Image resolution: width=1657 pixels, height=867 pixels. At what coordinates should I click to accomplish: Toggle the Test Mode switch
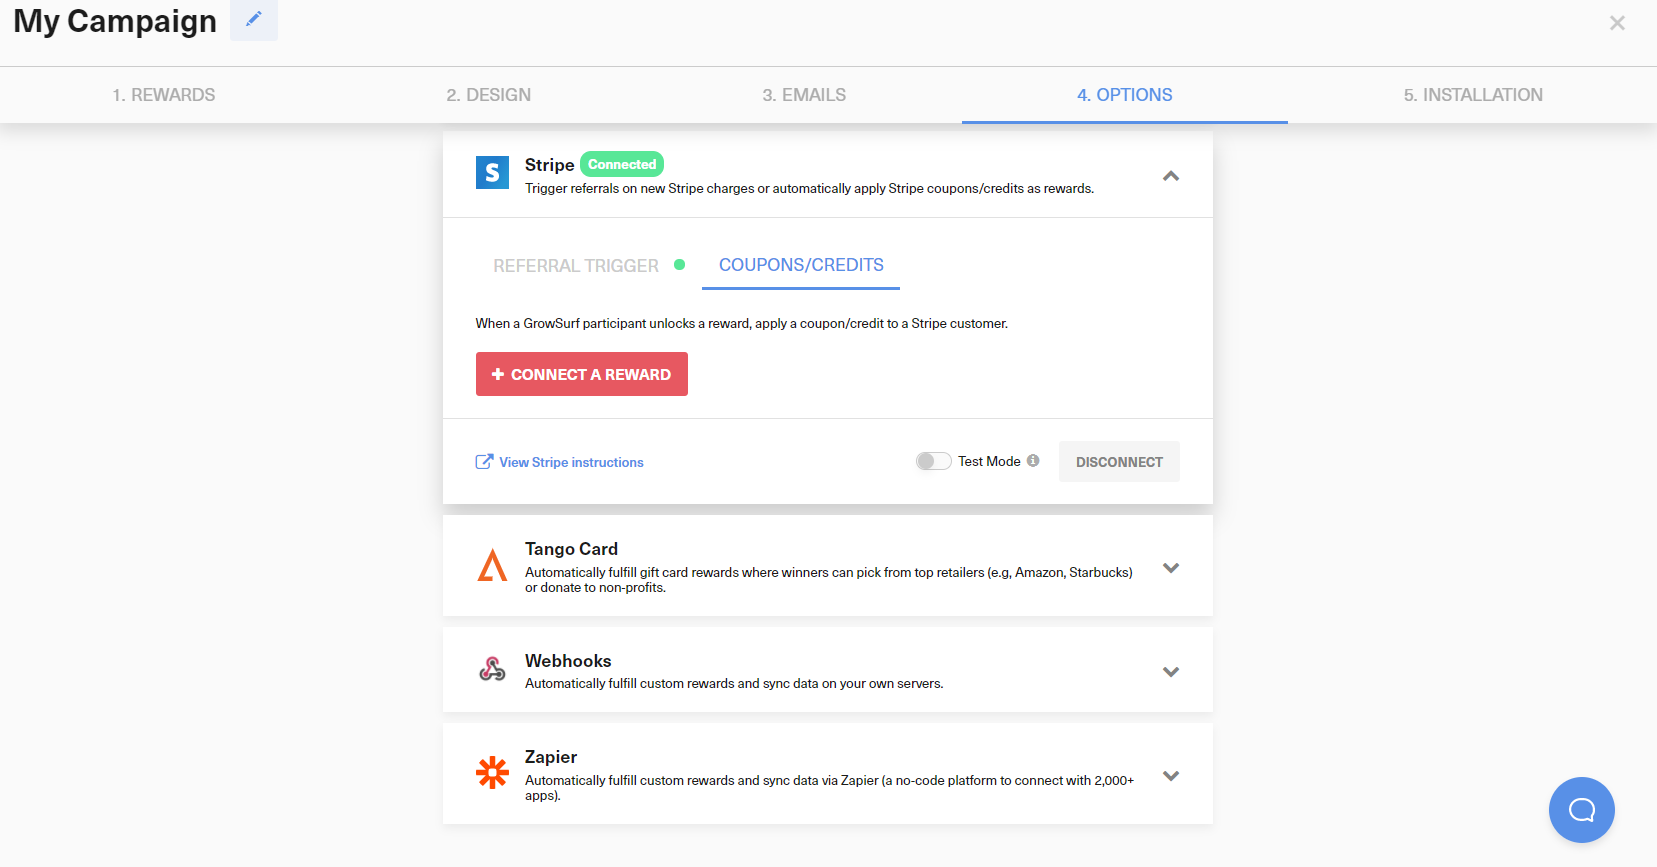tap(933, 461)
